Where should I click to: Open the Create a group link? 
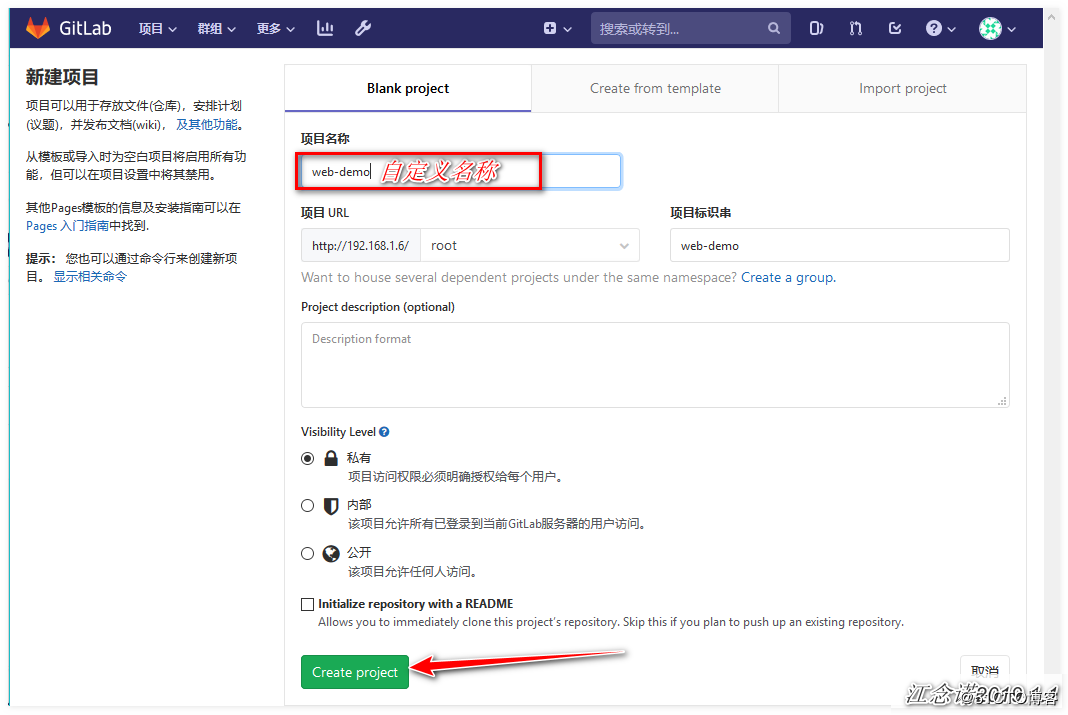click(788, 277)
